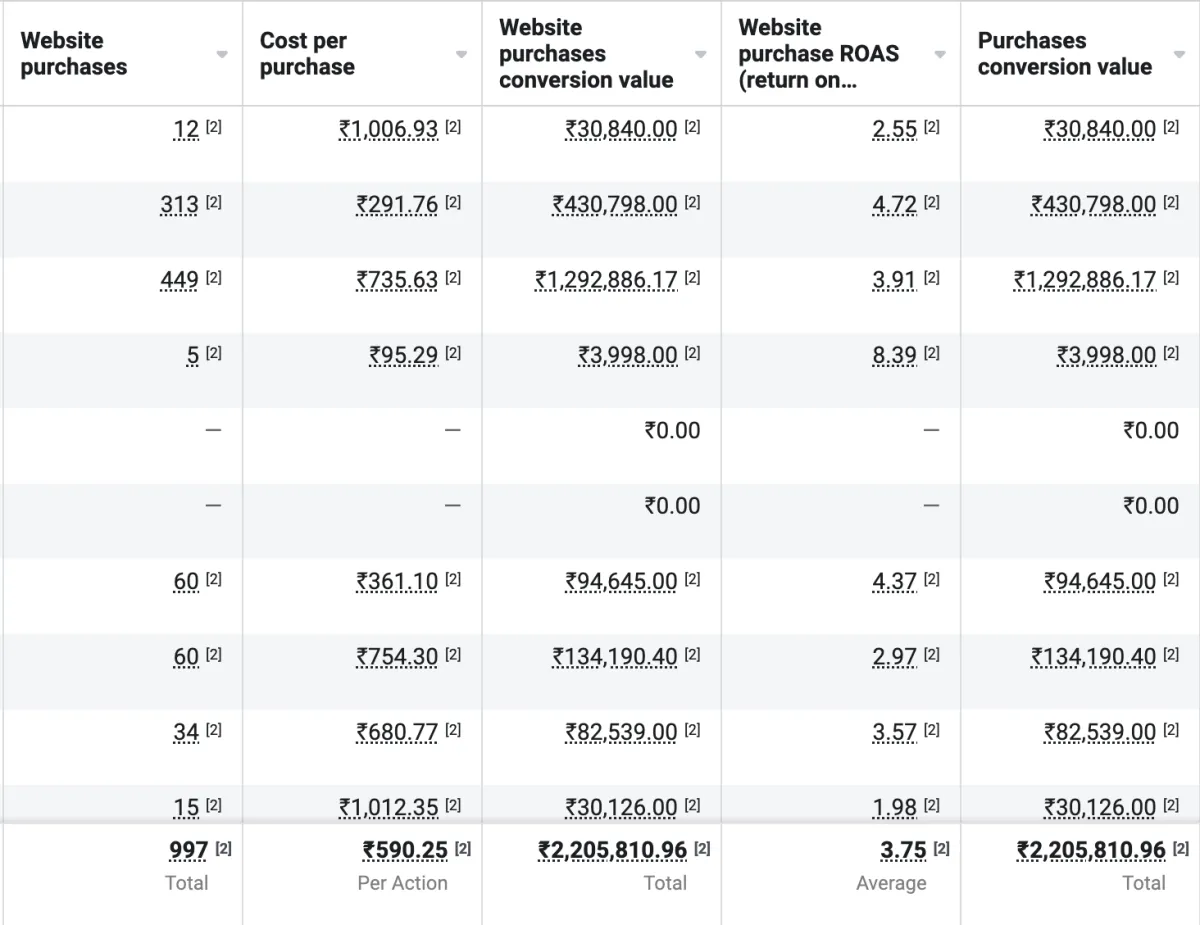The width and height of the screenshot is (1200, 925).
Task: Sort by Website purchases column header
Action: [74, 54]
